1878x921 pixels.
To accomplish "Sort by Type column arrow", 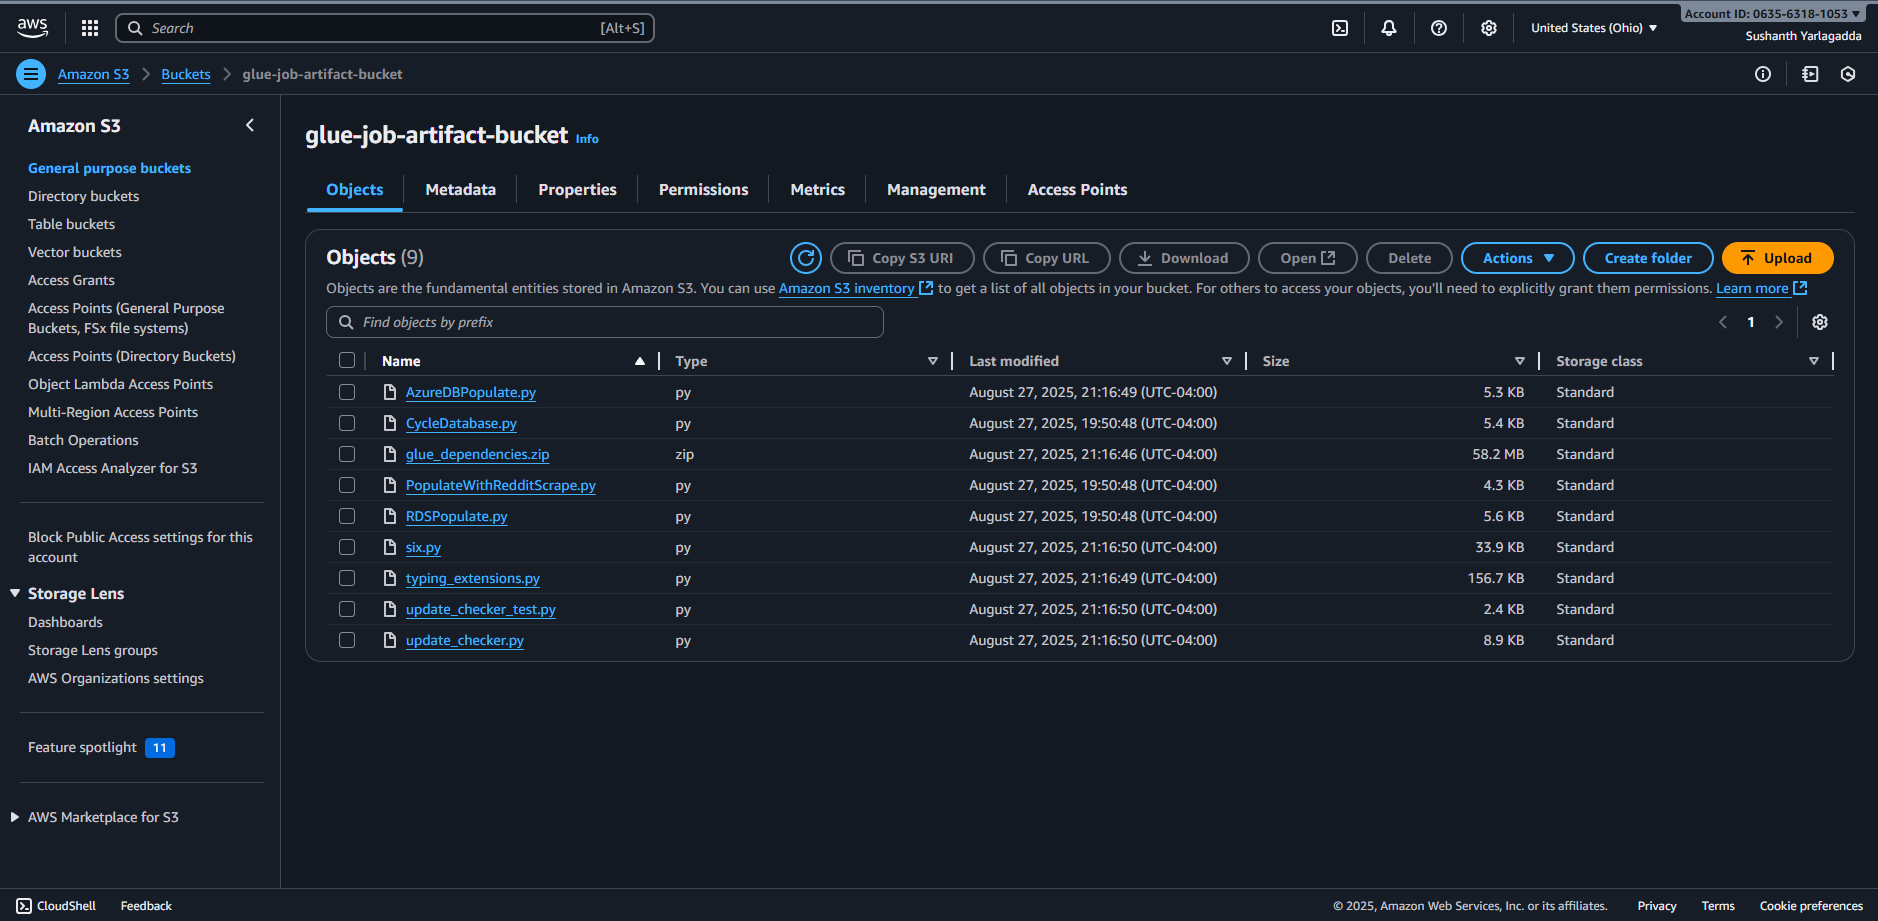I will tap(933, 361).
